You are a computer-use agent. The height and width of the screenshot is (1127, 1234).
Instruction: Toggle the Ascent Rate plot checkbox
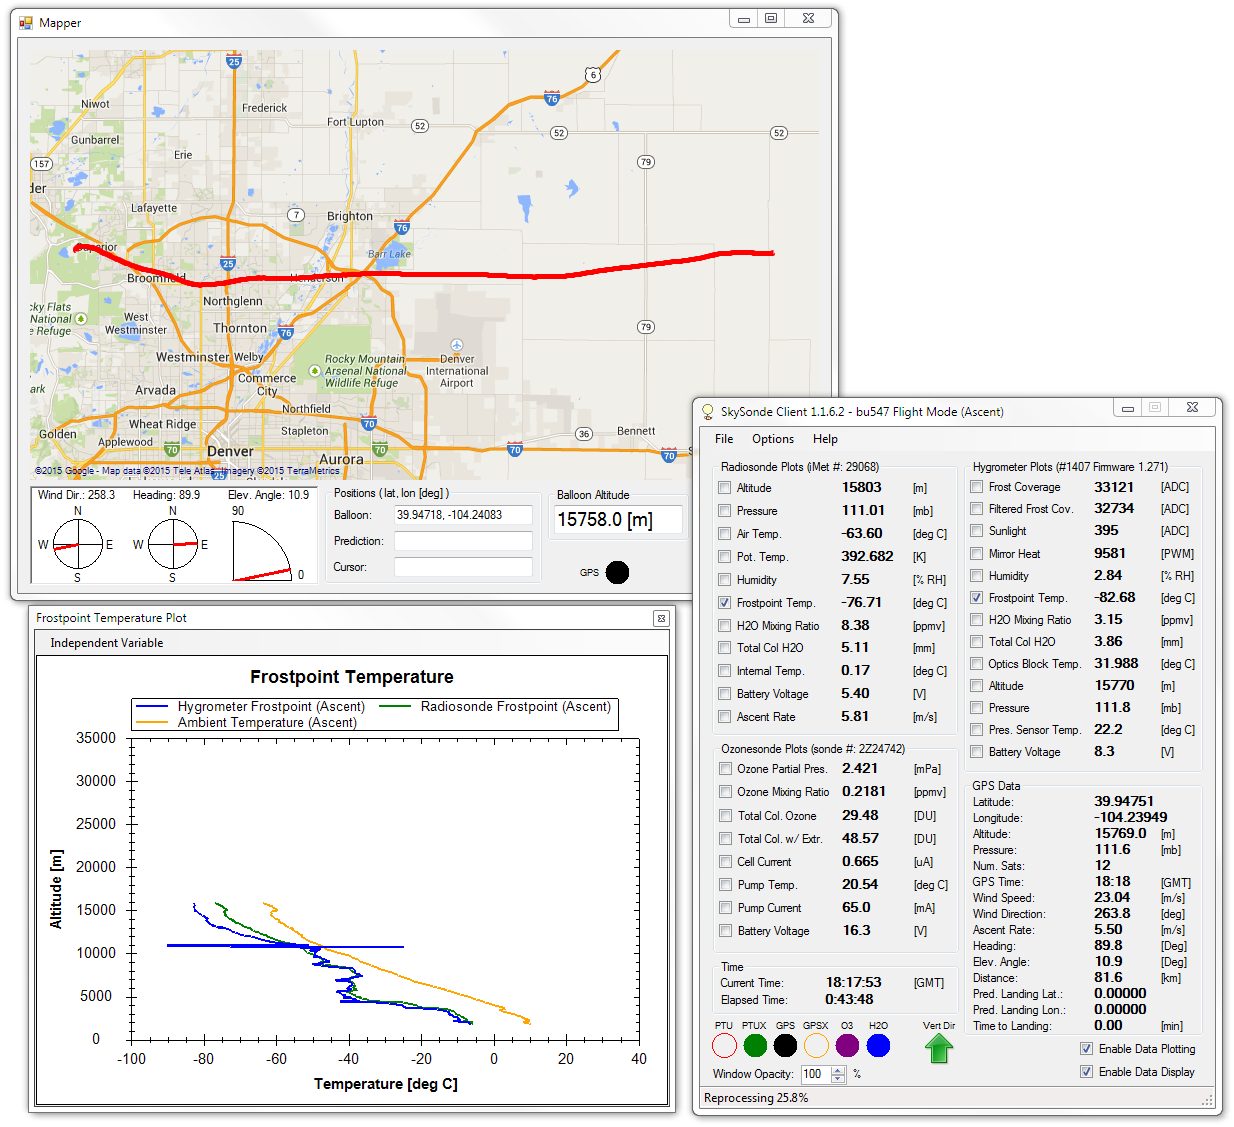click(x=724, y=717)
